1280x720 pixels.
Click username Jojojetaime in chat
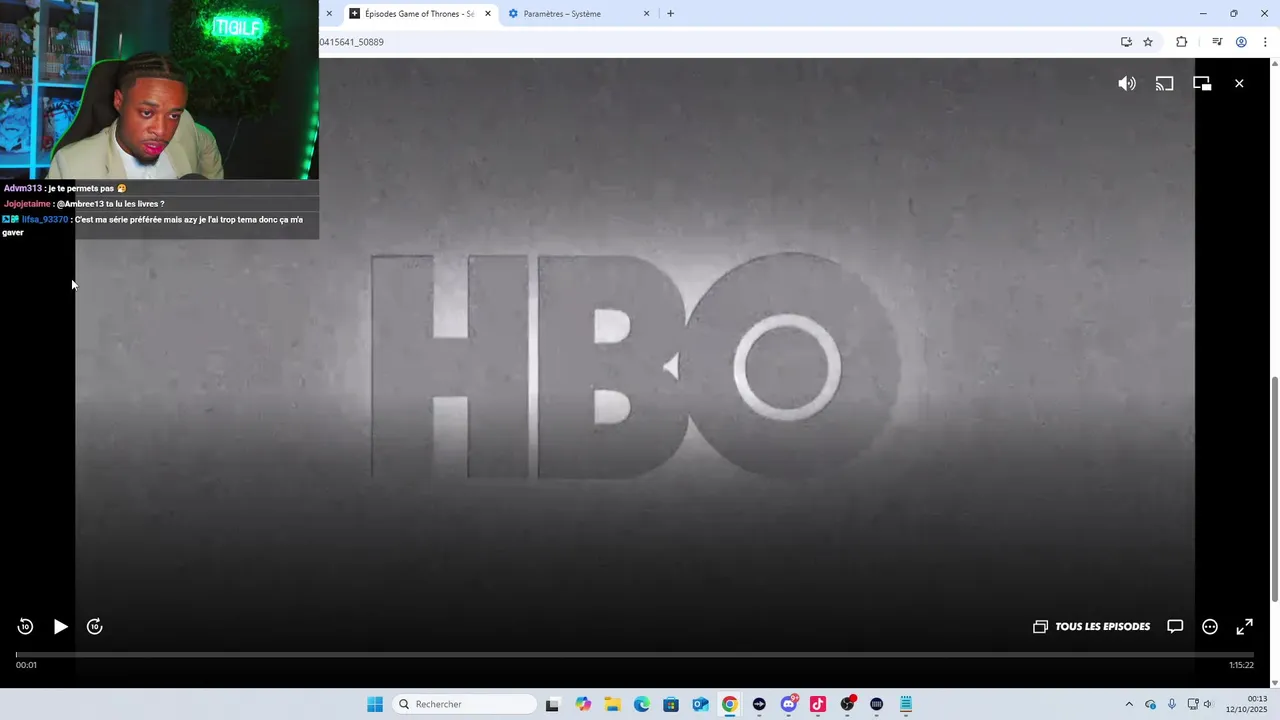click(x=27, y=204)
